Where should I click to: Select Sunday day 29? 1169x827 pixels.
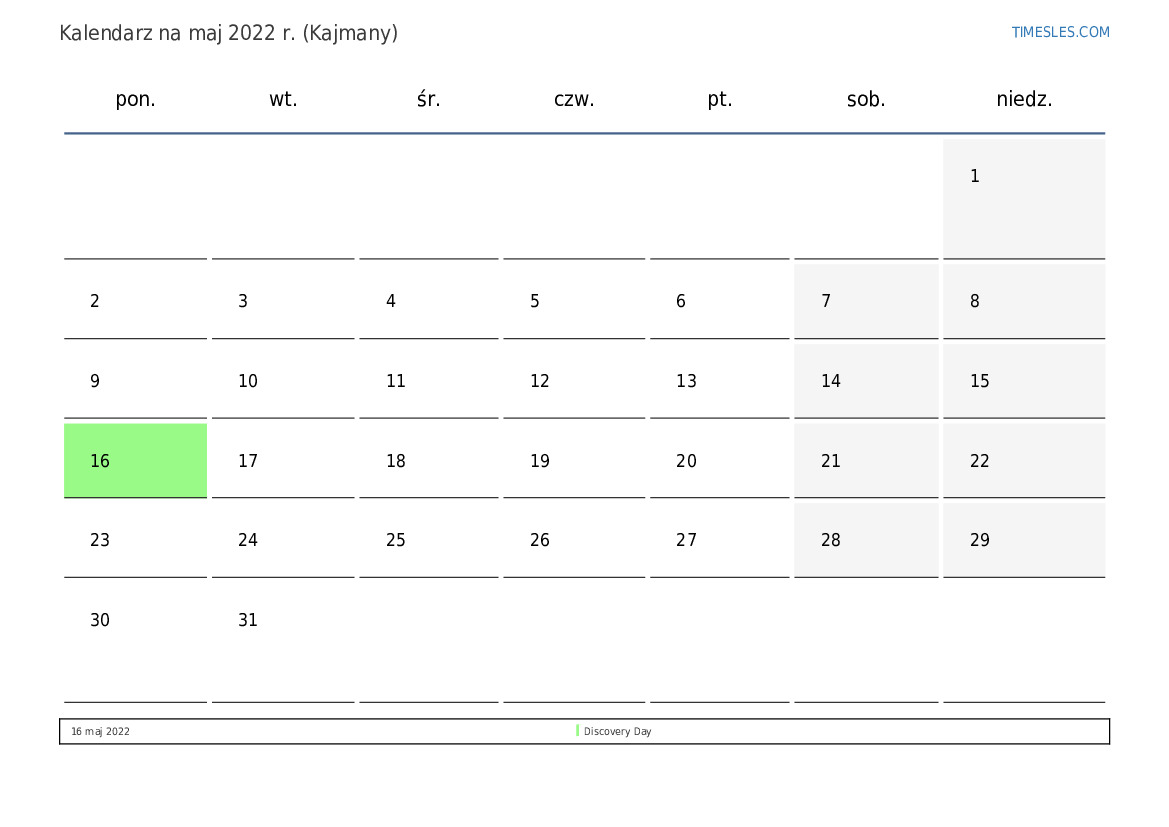[1024, 540]
